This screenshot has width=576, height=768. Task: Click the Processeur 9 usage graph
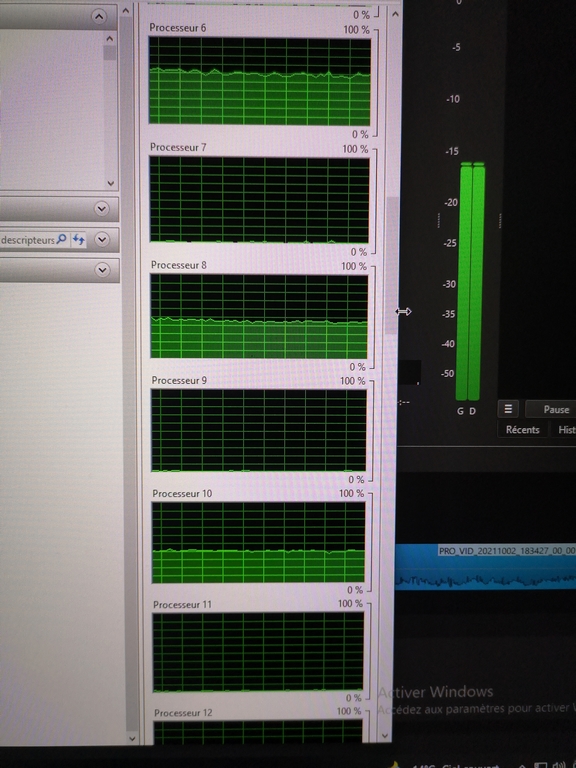pos(259,431)
